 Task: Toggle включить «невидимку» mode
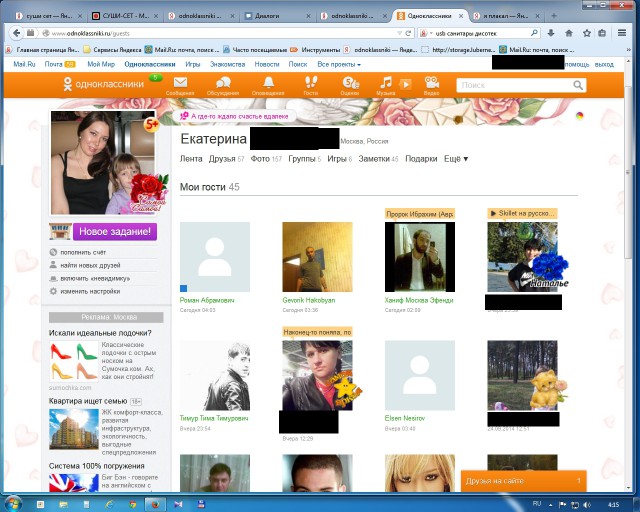click(95, 278)
